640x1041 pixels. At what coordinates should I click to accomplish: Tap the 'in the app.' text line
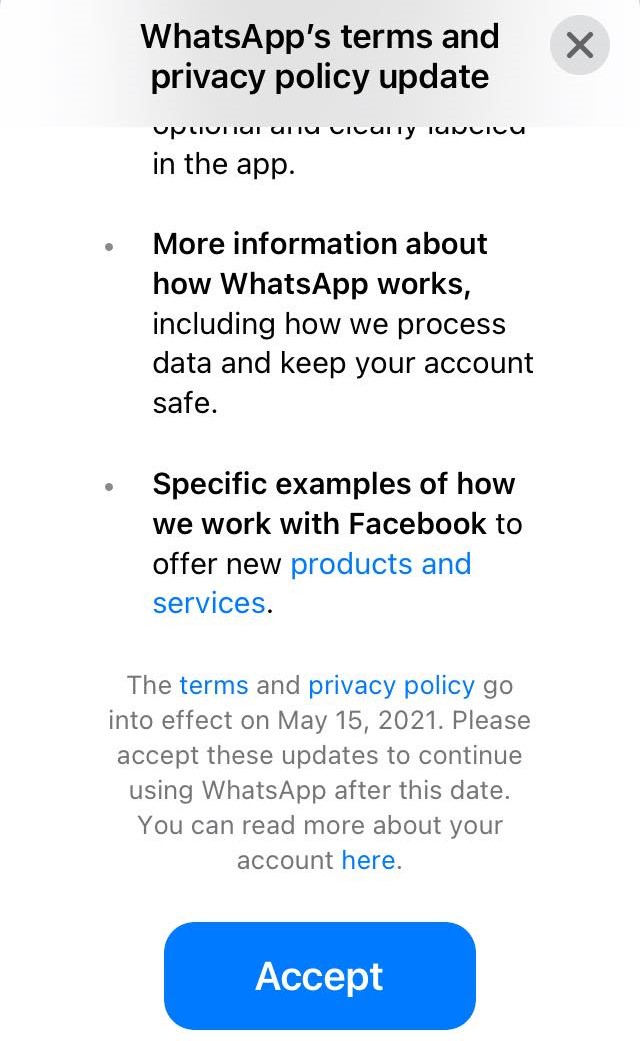pos(223,164)
